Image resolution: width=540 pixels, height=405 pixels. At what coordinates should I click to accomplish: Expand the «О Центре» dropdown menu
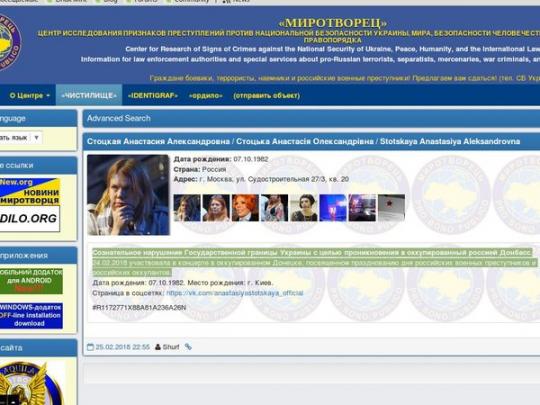tap(29, 95)
